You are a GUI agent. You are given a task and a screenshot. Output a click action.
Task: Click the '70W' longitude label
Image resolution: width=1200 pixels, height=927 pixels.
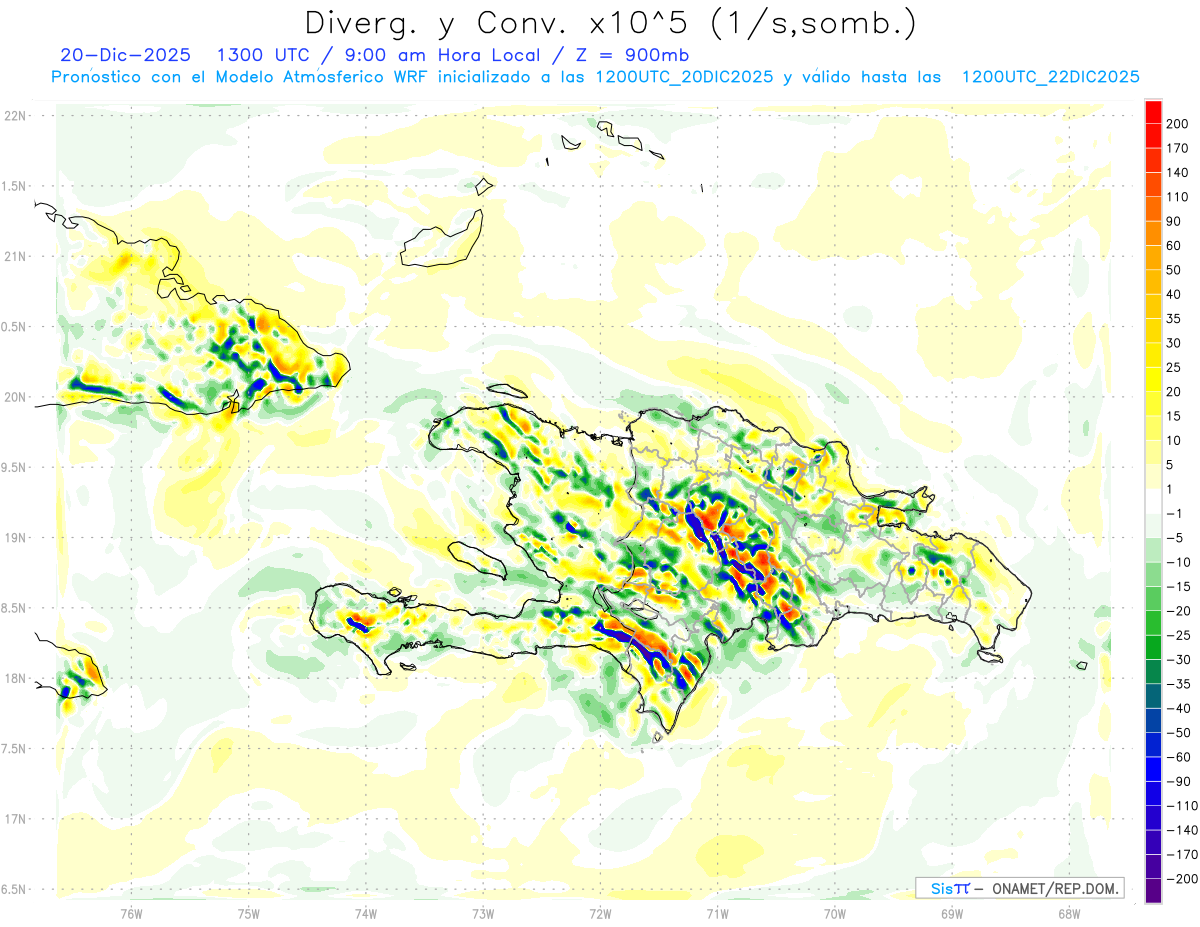(x=835, y=913)
